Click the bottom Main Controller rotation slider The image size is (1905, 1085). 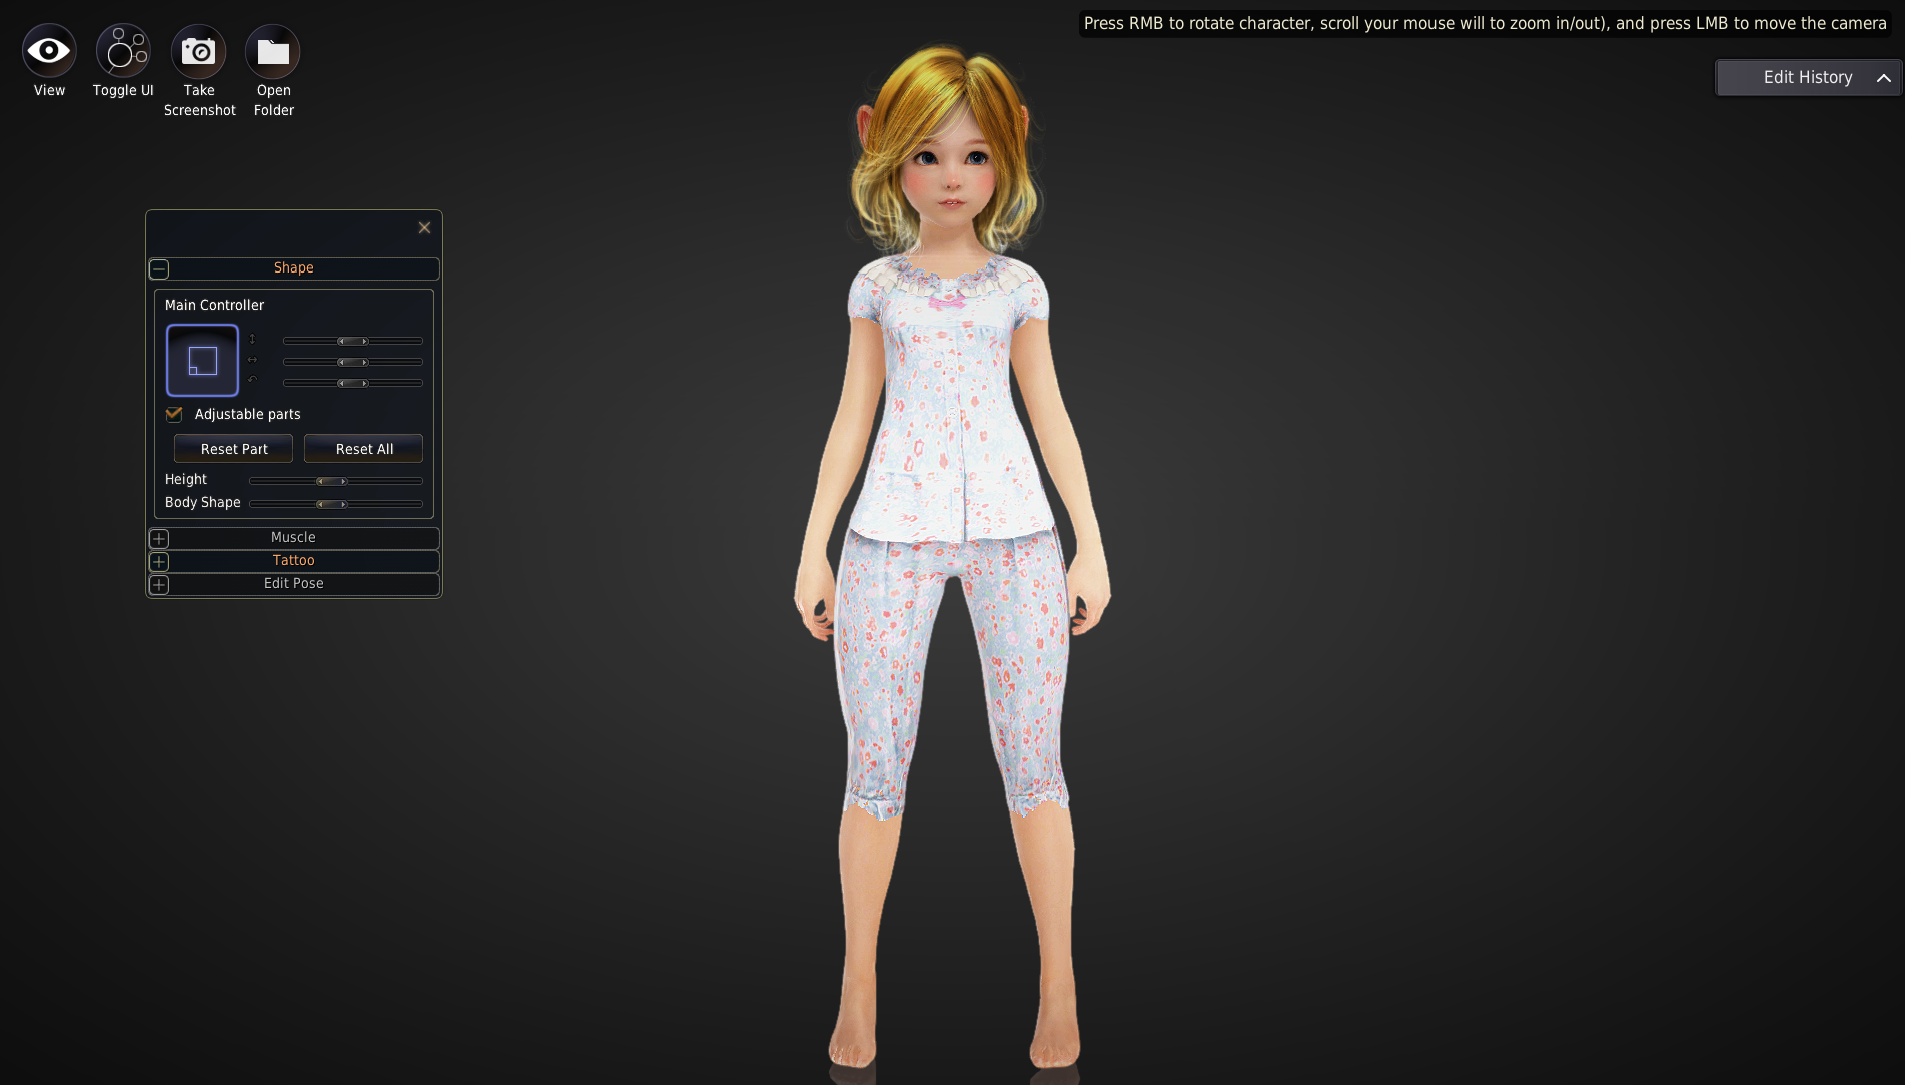tap(352, 383)
